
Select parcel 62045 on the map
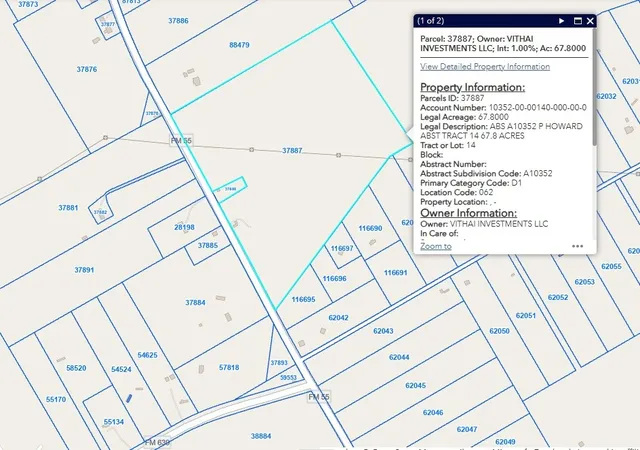(416, 385)
